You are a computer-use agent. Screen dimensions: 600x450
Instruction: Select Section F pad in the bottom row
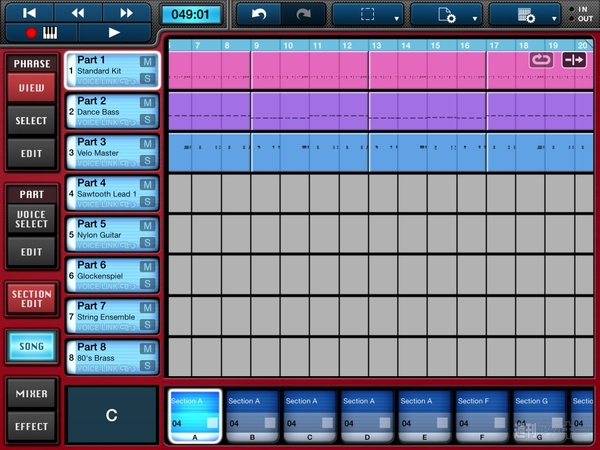[x=482, y=416]
